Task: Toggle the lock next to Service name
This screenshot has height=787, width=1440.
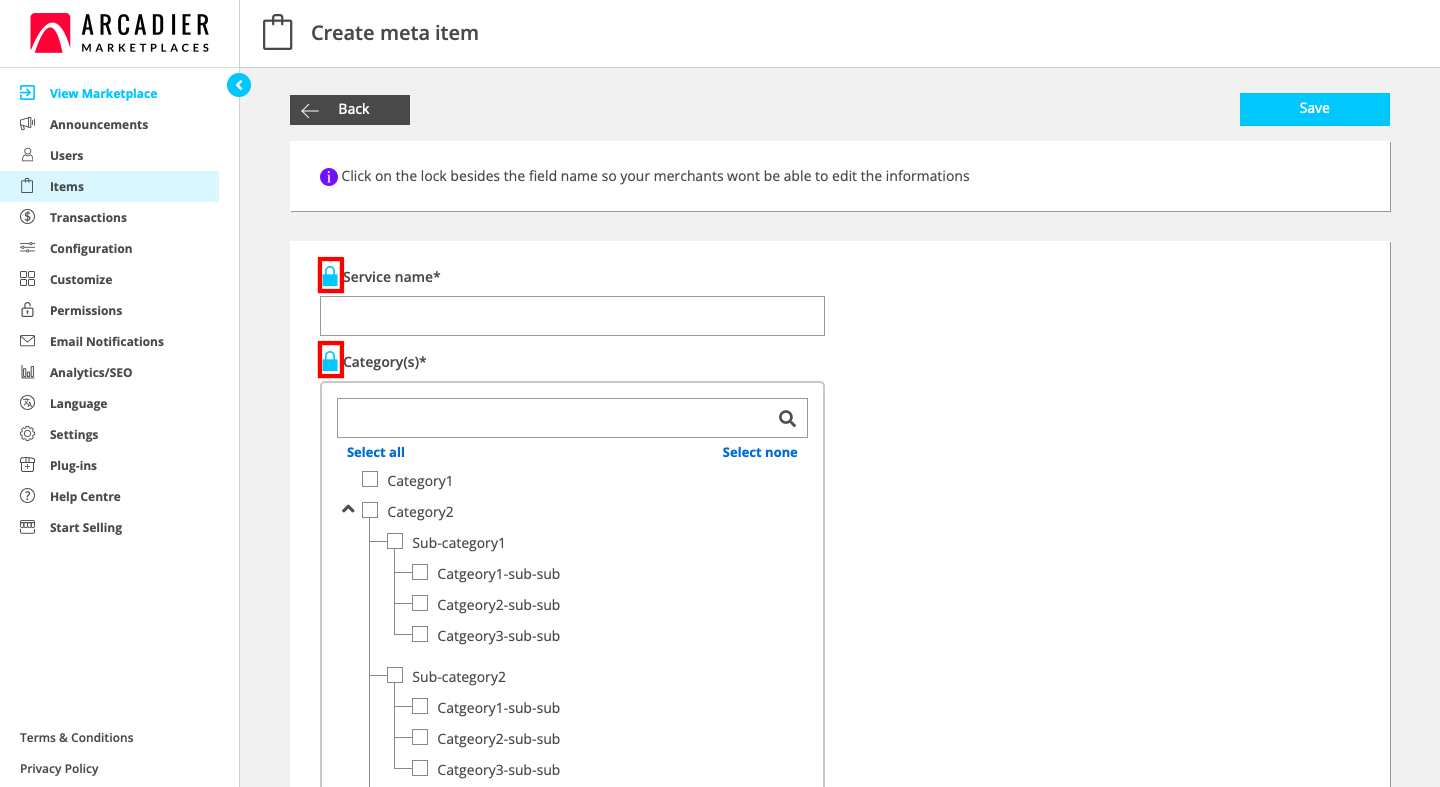Action: (330, 276)
